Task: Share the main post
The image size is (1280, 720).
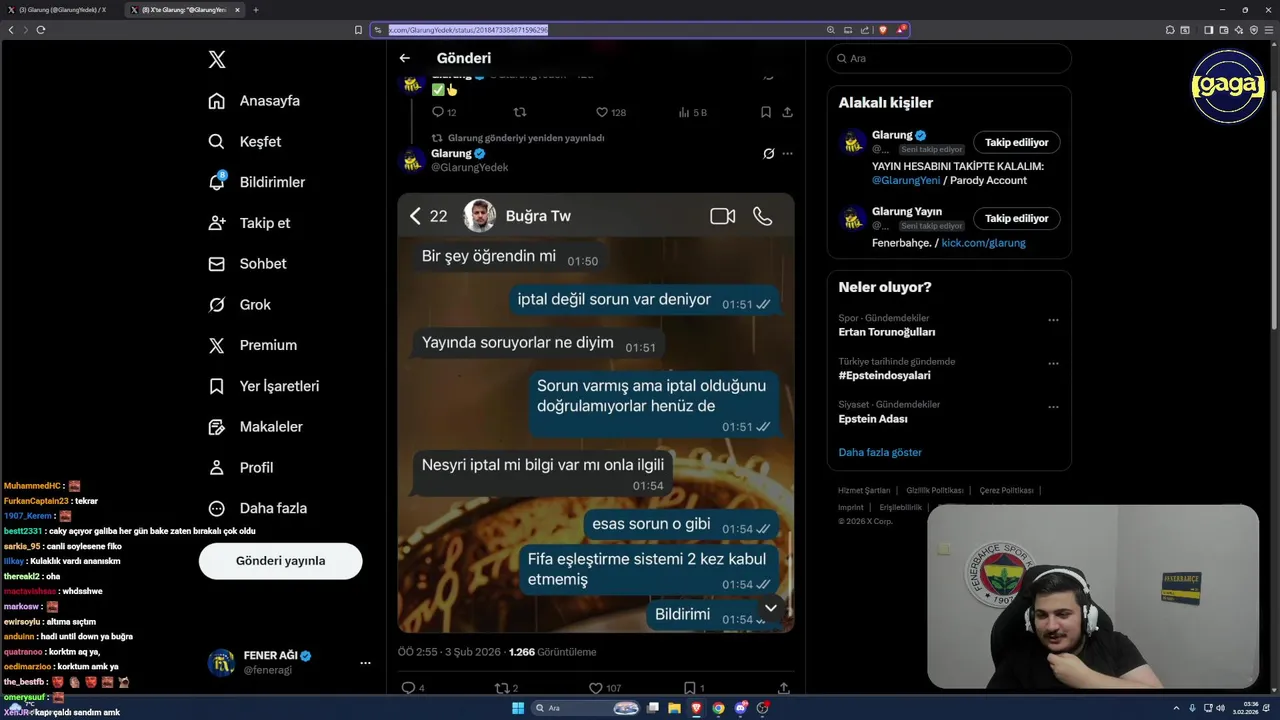Action: click(x=784, y=688)
